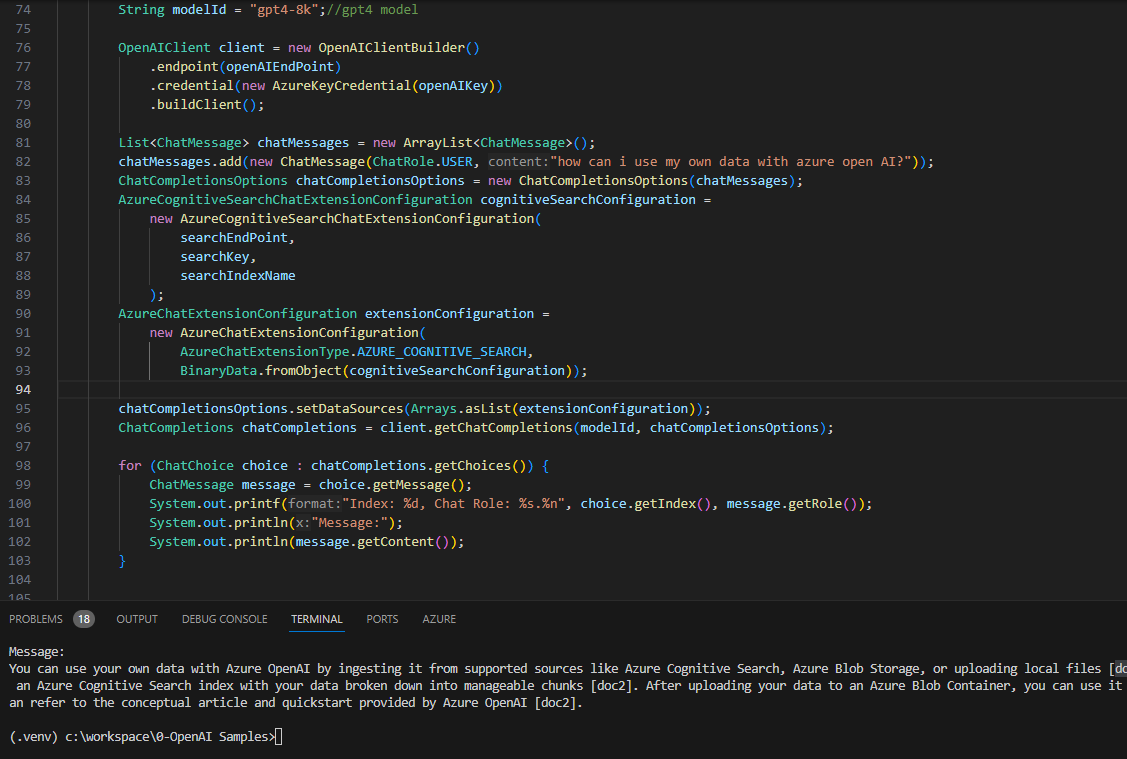Click the gpt4 model comment on line 74
Screen dimensions: 1127x759
coord(370,9)
